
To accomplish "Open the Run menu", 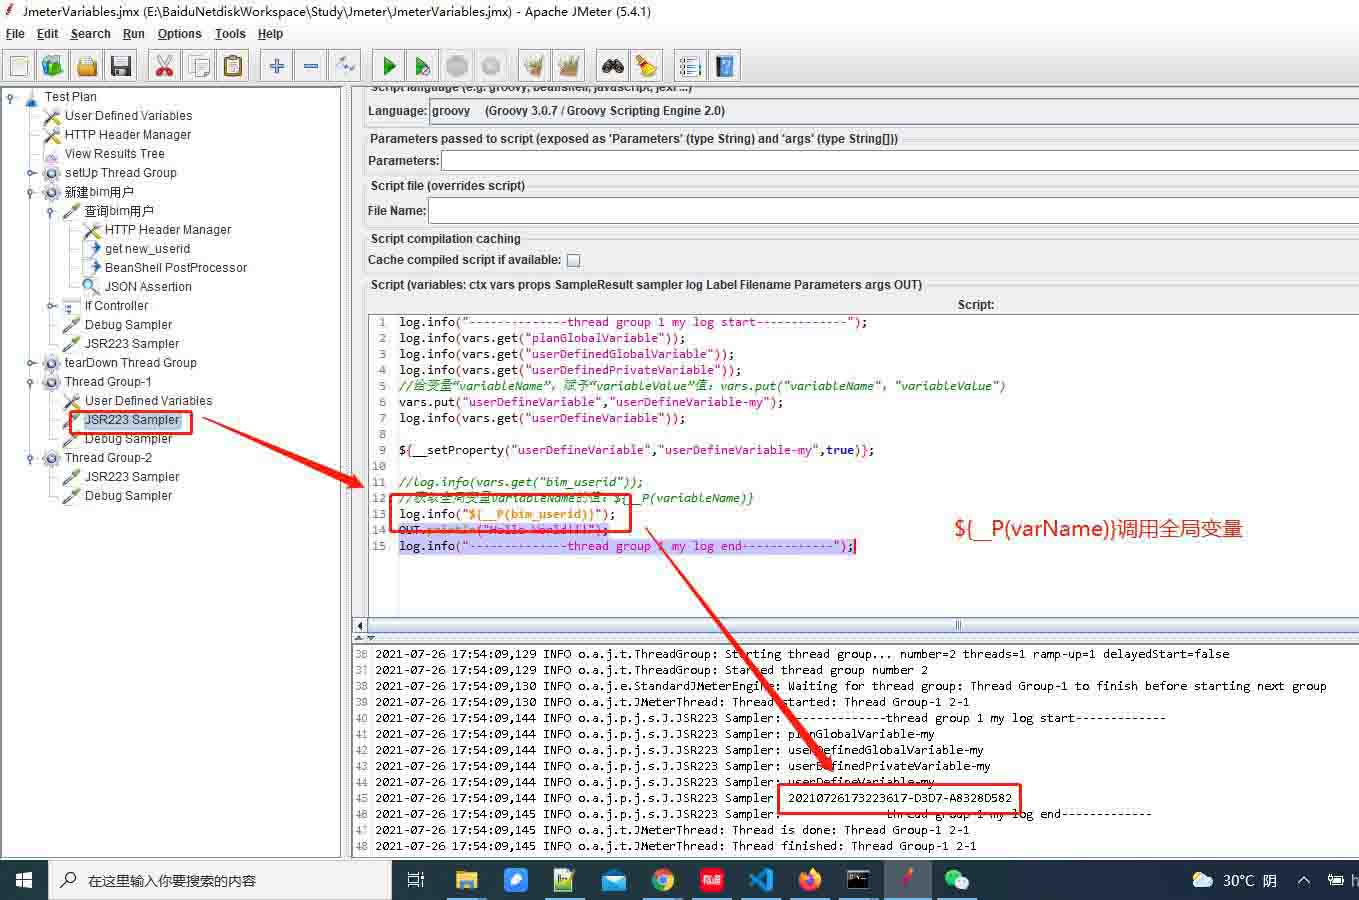I will pyautogui.click(x=133, y=34).
